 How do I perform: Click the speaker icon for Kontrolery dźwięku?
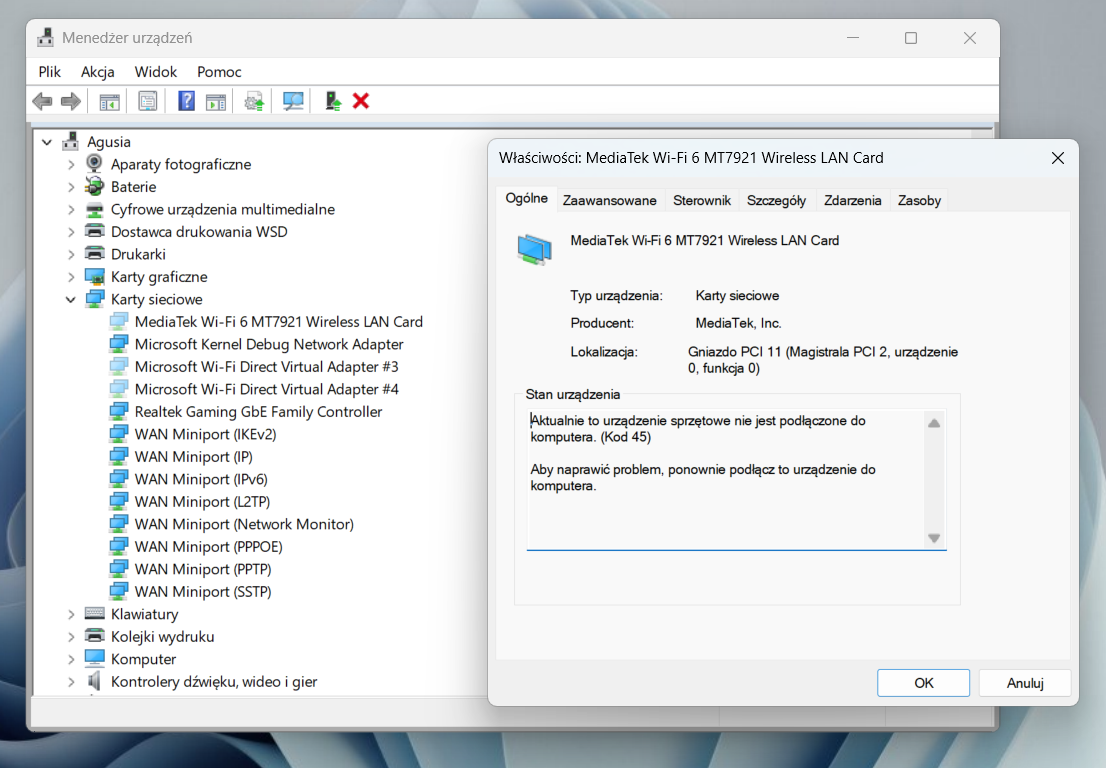click(95, 681)
